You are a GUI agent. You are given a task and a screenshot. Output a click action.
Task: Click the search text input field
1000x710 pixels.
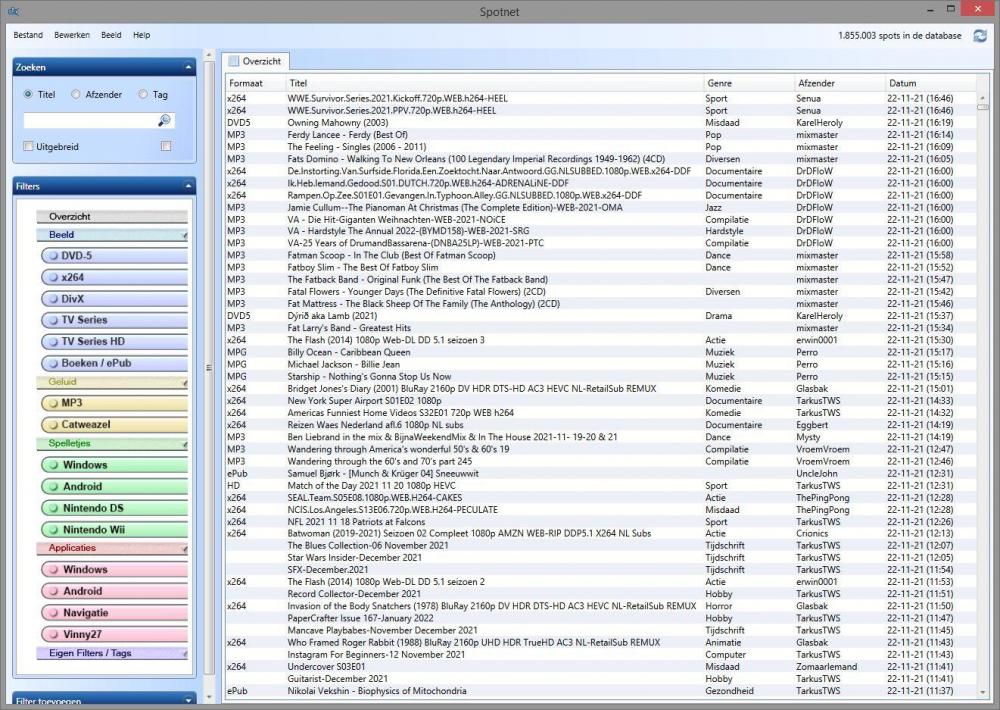click(90, 120)
